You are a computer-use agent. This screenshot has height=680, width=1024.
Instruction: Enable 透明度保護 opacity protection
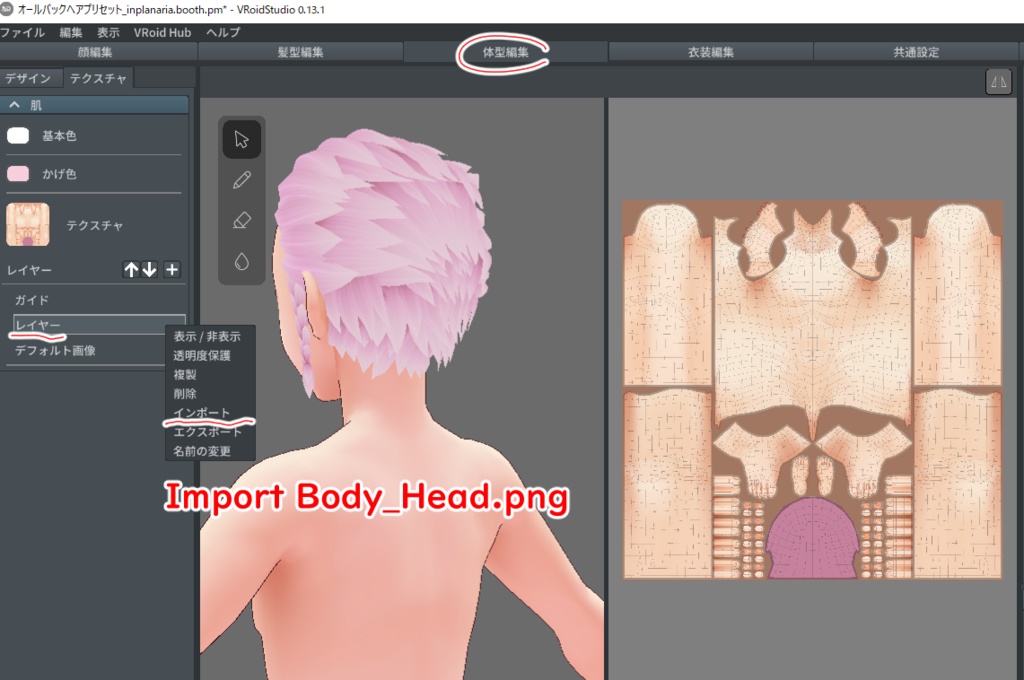tap(201, 356)
